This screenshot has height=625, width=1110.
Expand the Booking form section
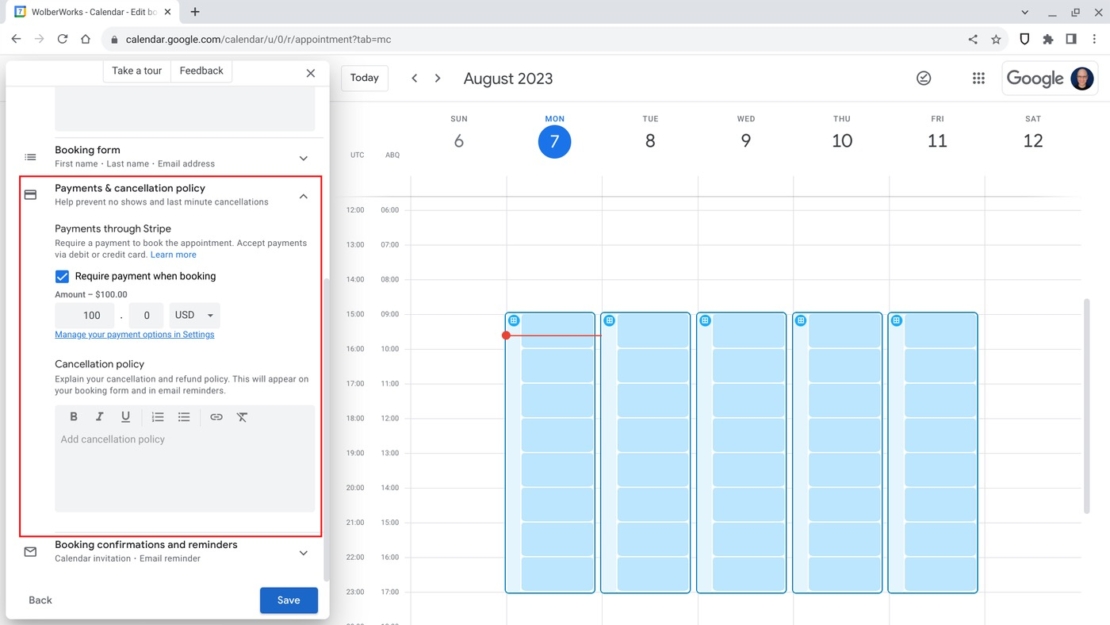pyautogui.click(x=303, y=156)
